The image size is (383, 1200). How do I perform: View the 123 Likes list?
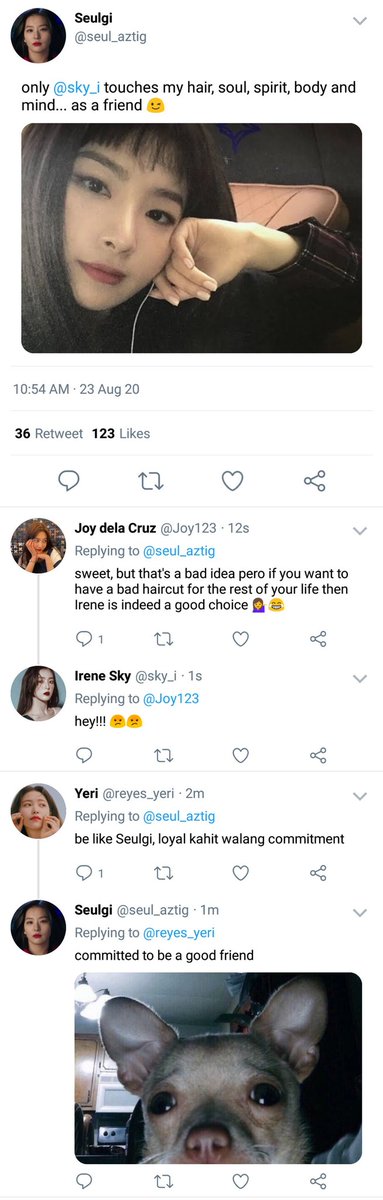(120, 434)
